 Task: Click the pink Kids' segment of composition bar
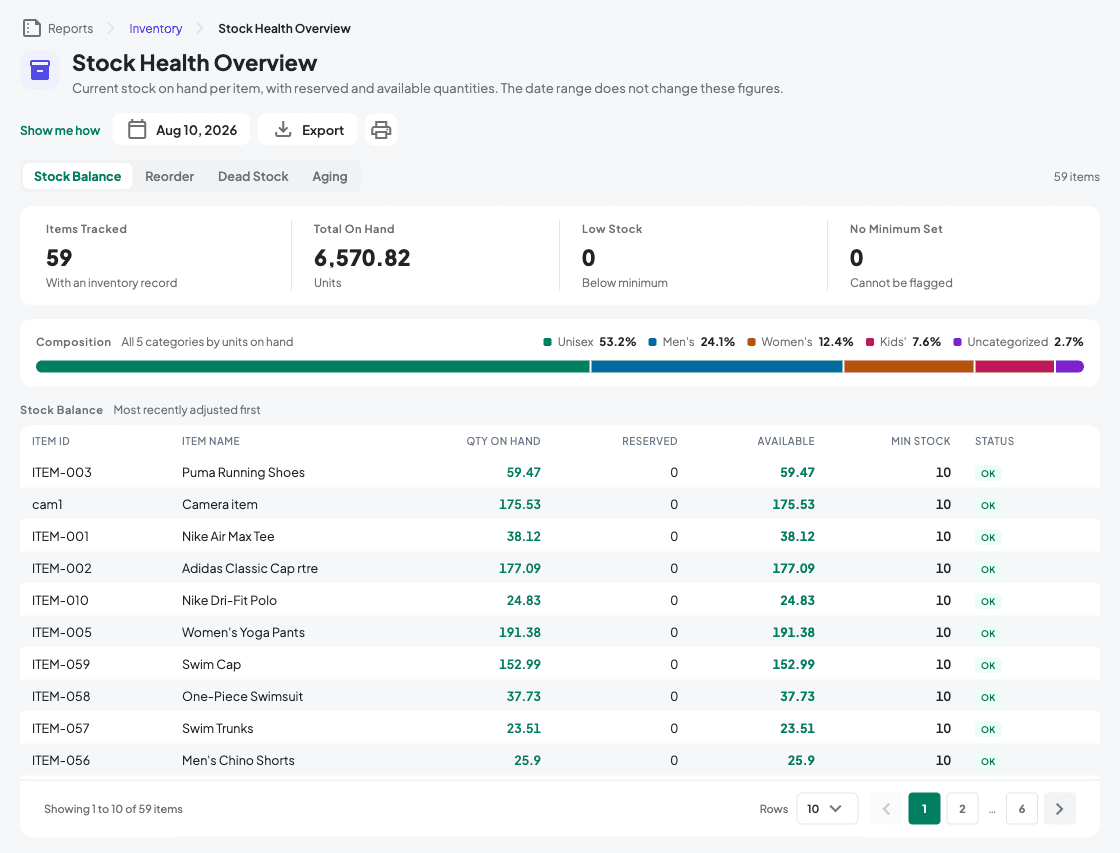click(x=1015, y=366)
